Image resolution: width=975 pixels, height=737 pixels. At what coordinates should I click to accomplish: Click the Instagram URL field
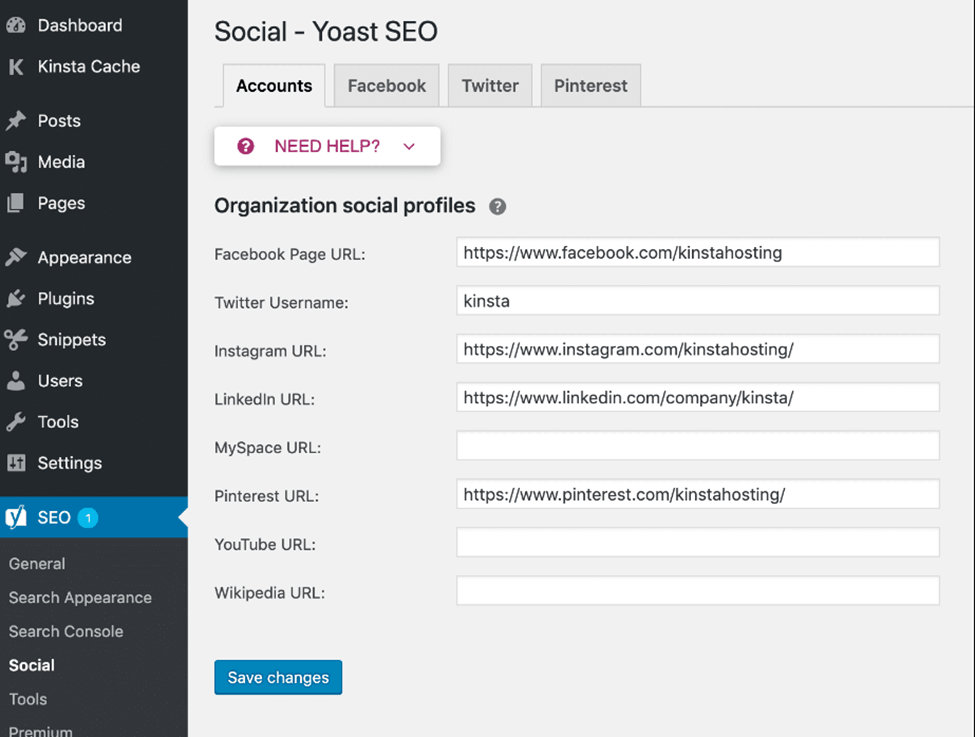coord(698,349)
